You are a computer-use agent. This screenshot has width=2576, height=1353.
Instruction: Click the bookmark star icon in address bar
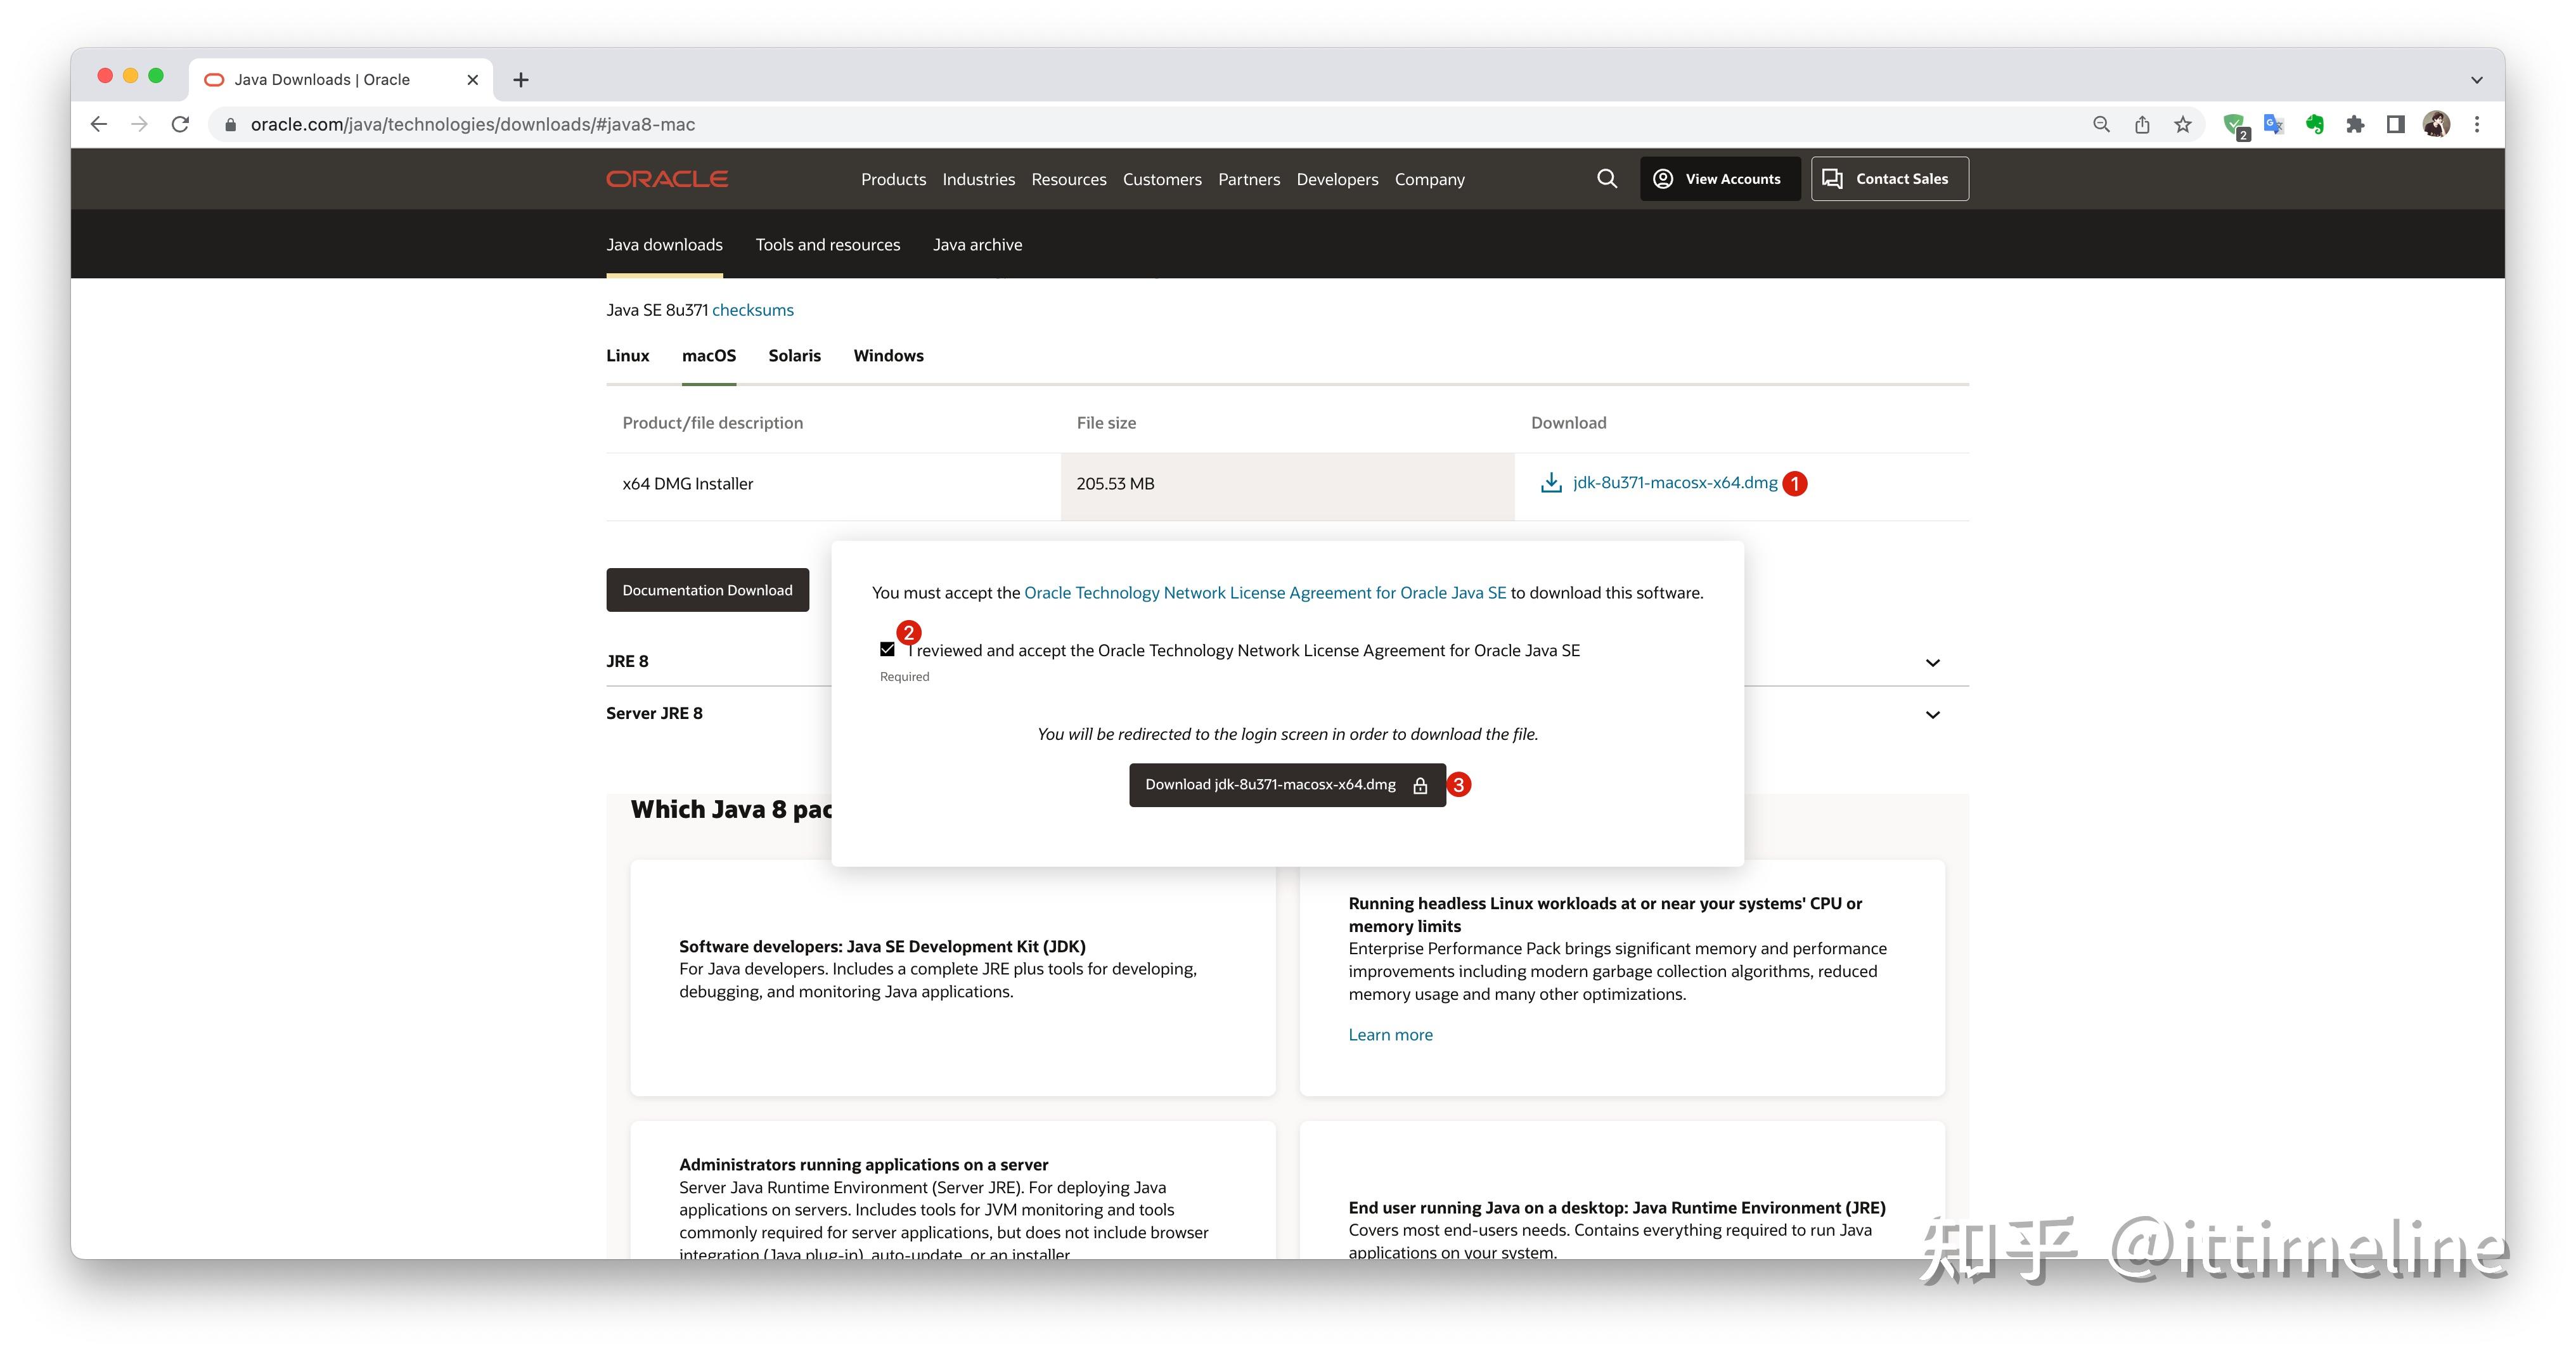coord(2182,125)
